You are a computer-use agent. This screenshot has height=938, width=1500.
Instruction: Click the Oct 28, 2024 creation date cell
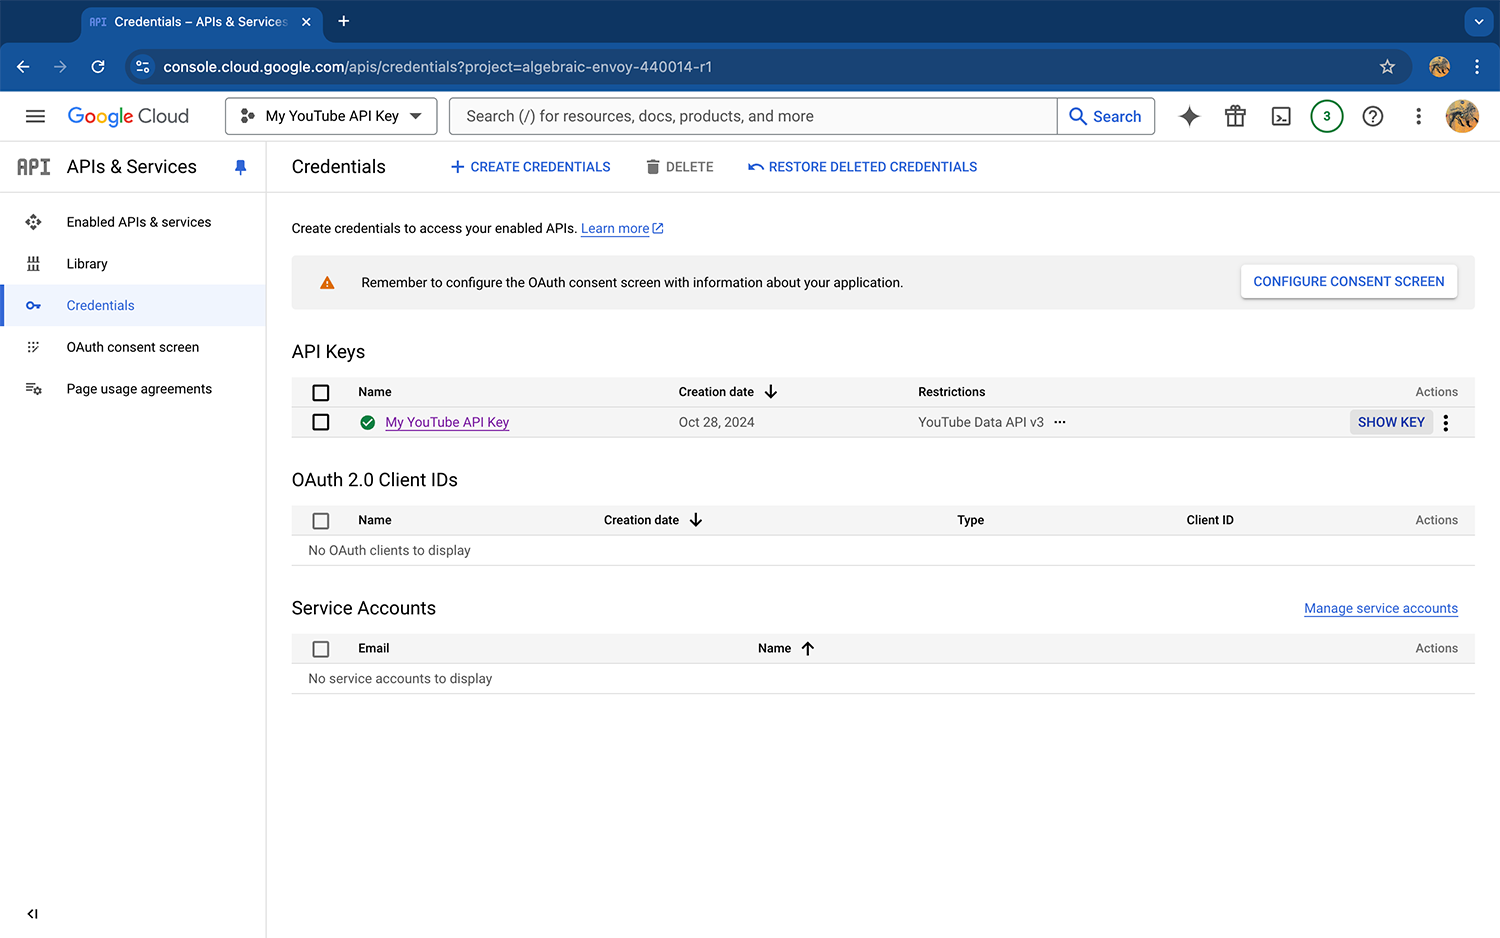717,422
